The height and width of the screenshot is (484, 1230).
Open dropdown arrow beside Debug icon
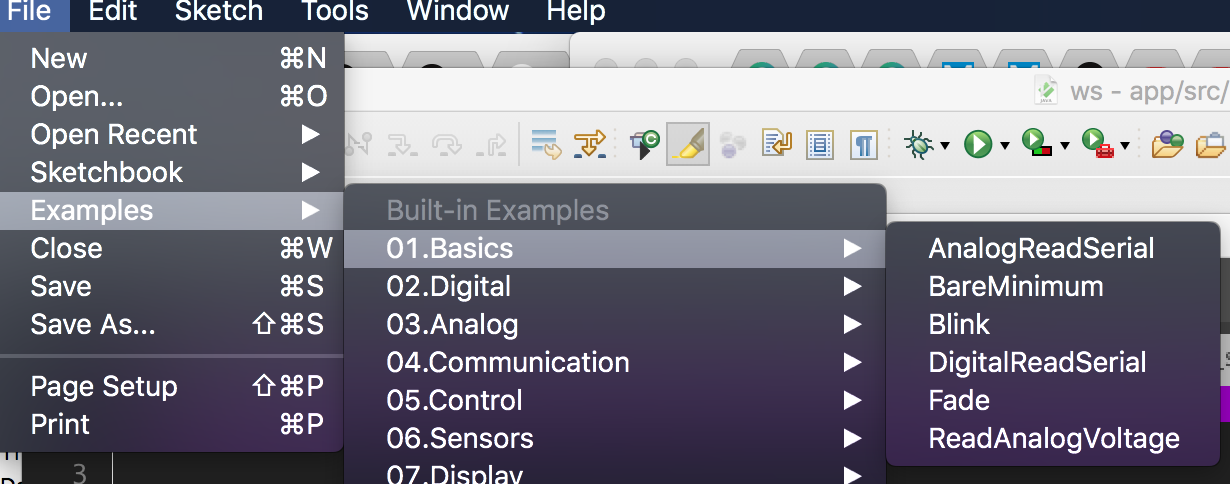coord(944,146)
